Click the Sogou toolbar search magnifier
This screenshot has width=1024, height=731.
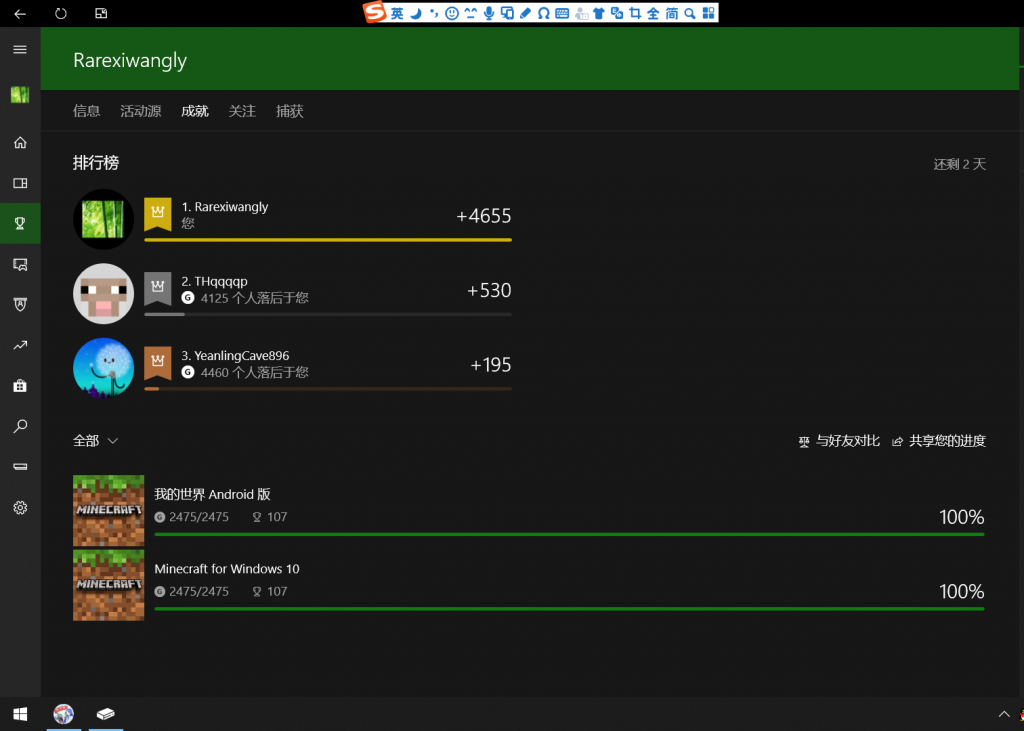click(x=690, y=13)
